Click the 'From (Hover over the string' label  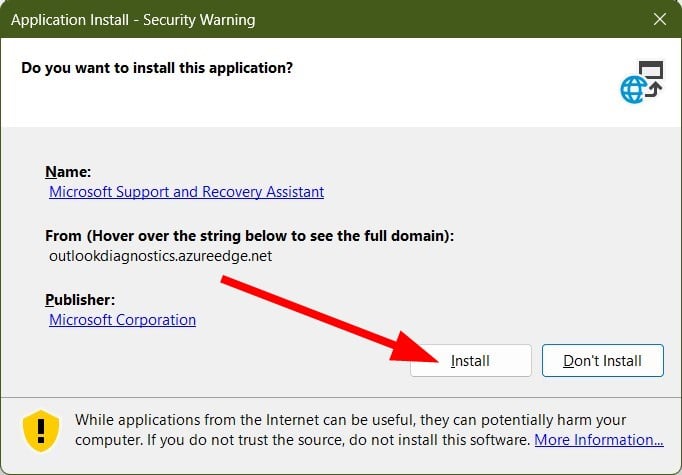pyautogui.click(x=249, y=236)
